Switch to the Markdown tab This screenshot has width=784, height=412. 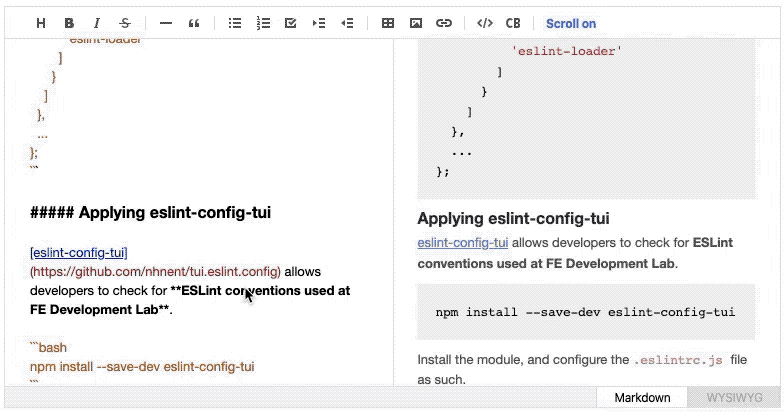point(642,398)
